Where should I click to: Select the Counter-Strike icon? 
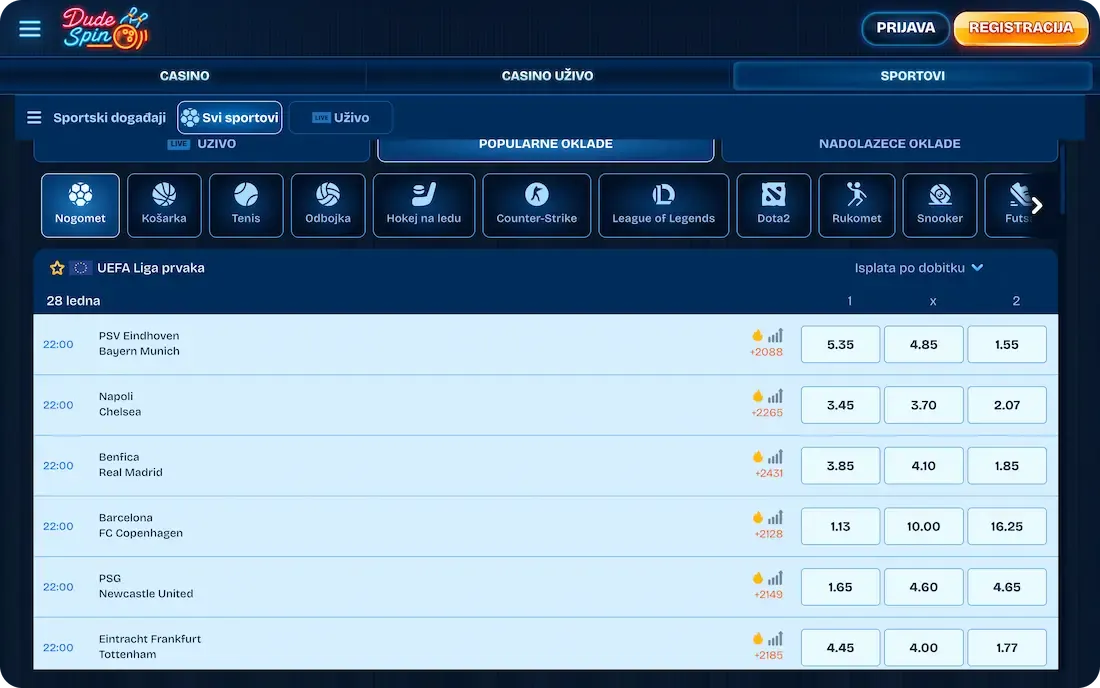(x=537, y=205)
